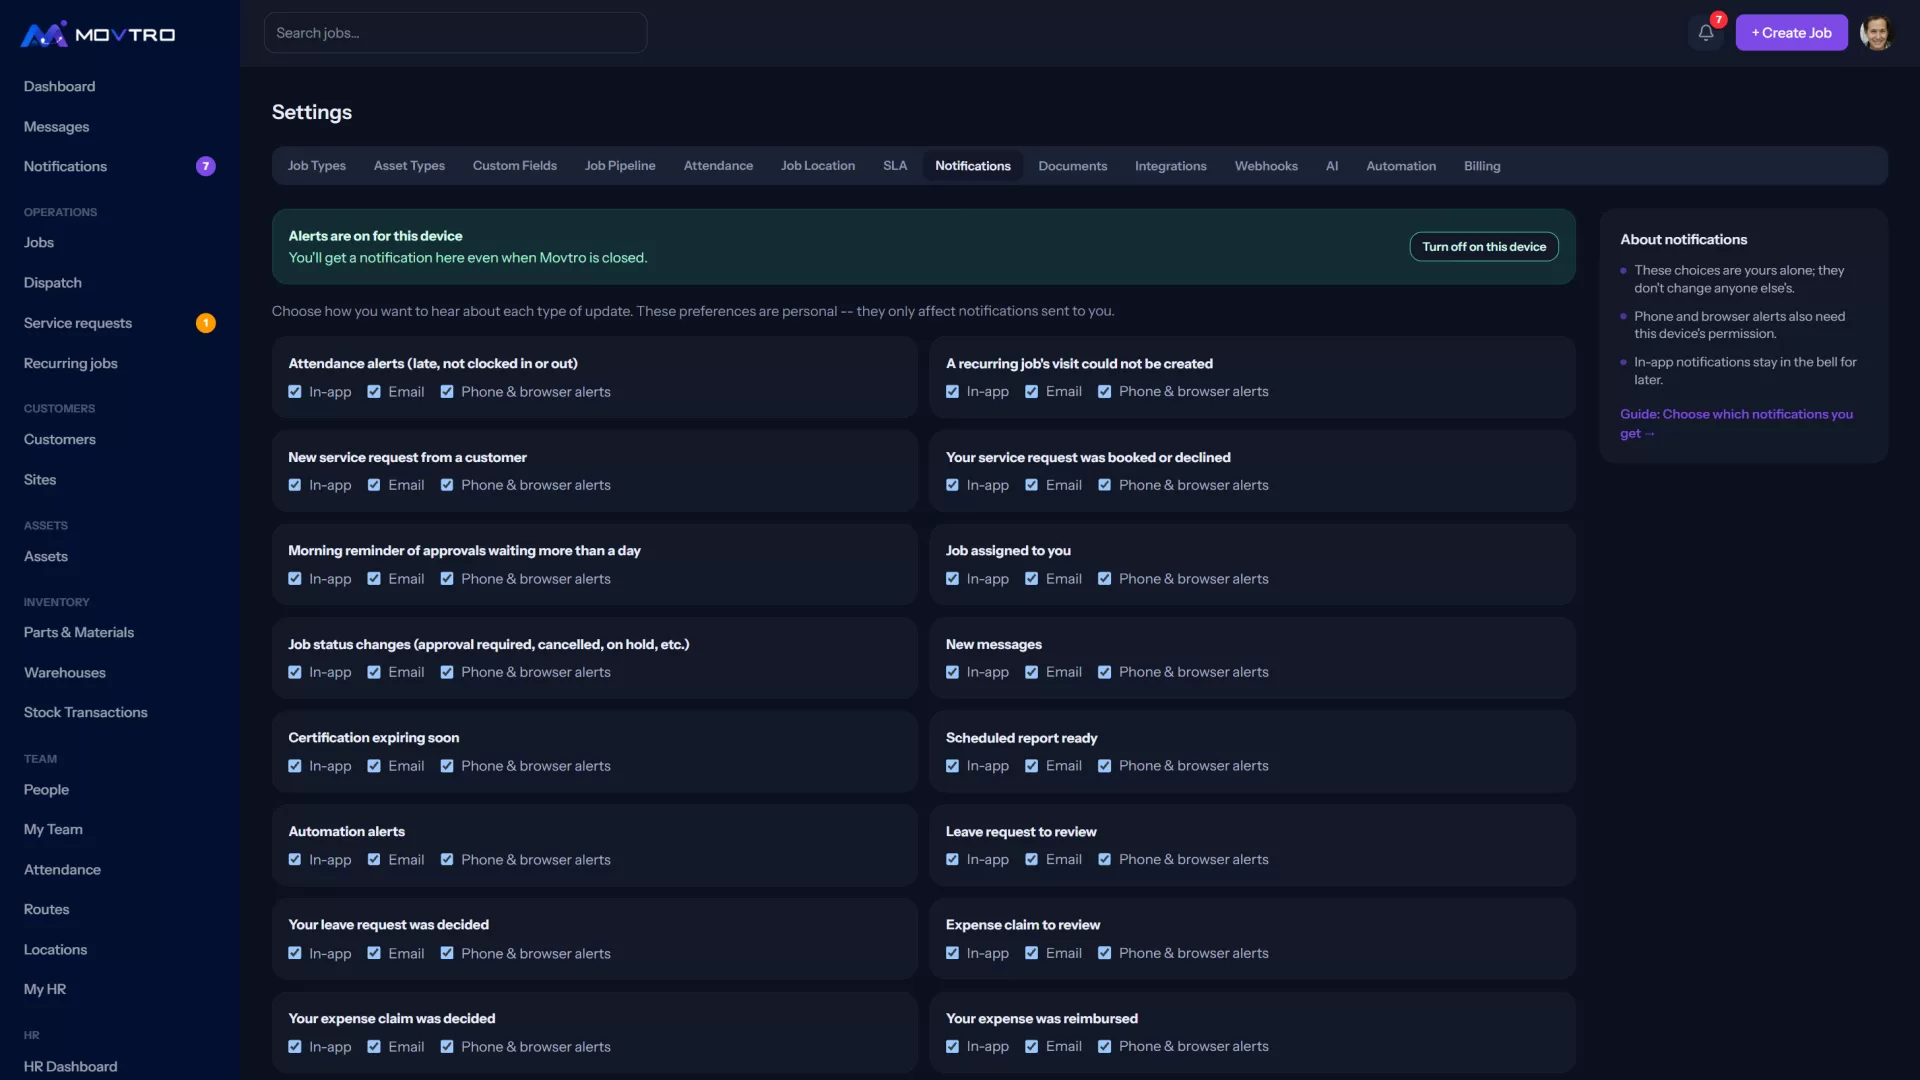
Task: Turn off alerts on this device
Action: (x=1484, y=247)
